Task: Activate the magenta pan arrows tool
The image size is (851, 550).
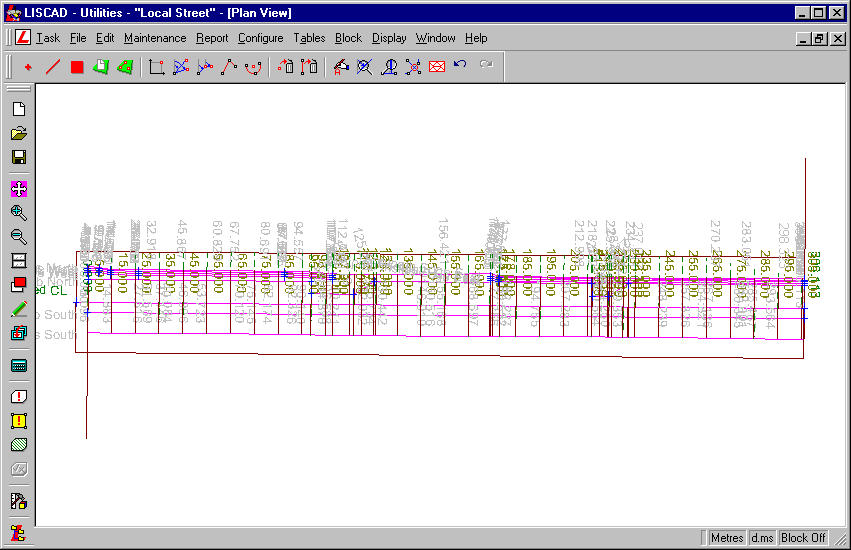Action: [x=19, y=189]
